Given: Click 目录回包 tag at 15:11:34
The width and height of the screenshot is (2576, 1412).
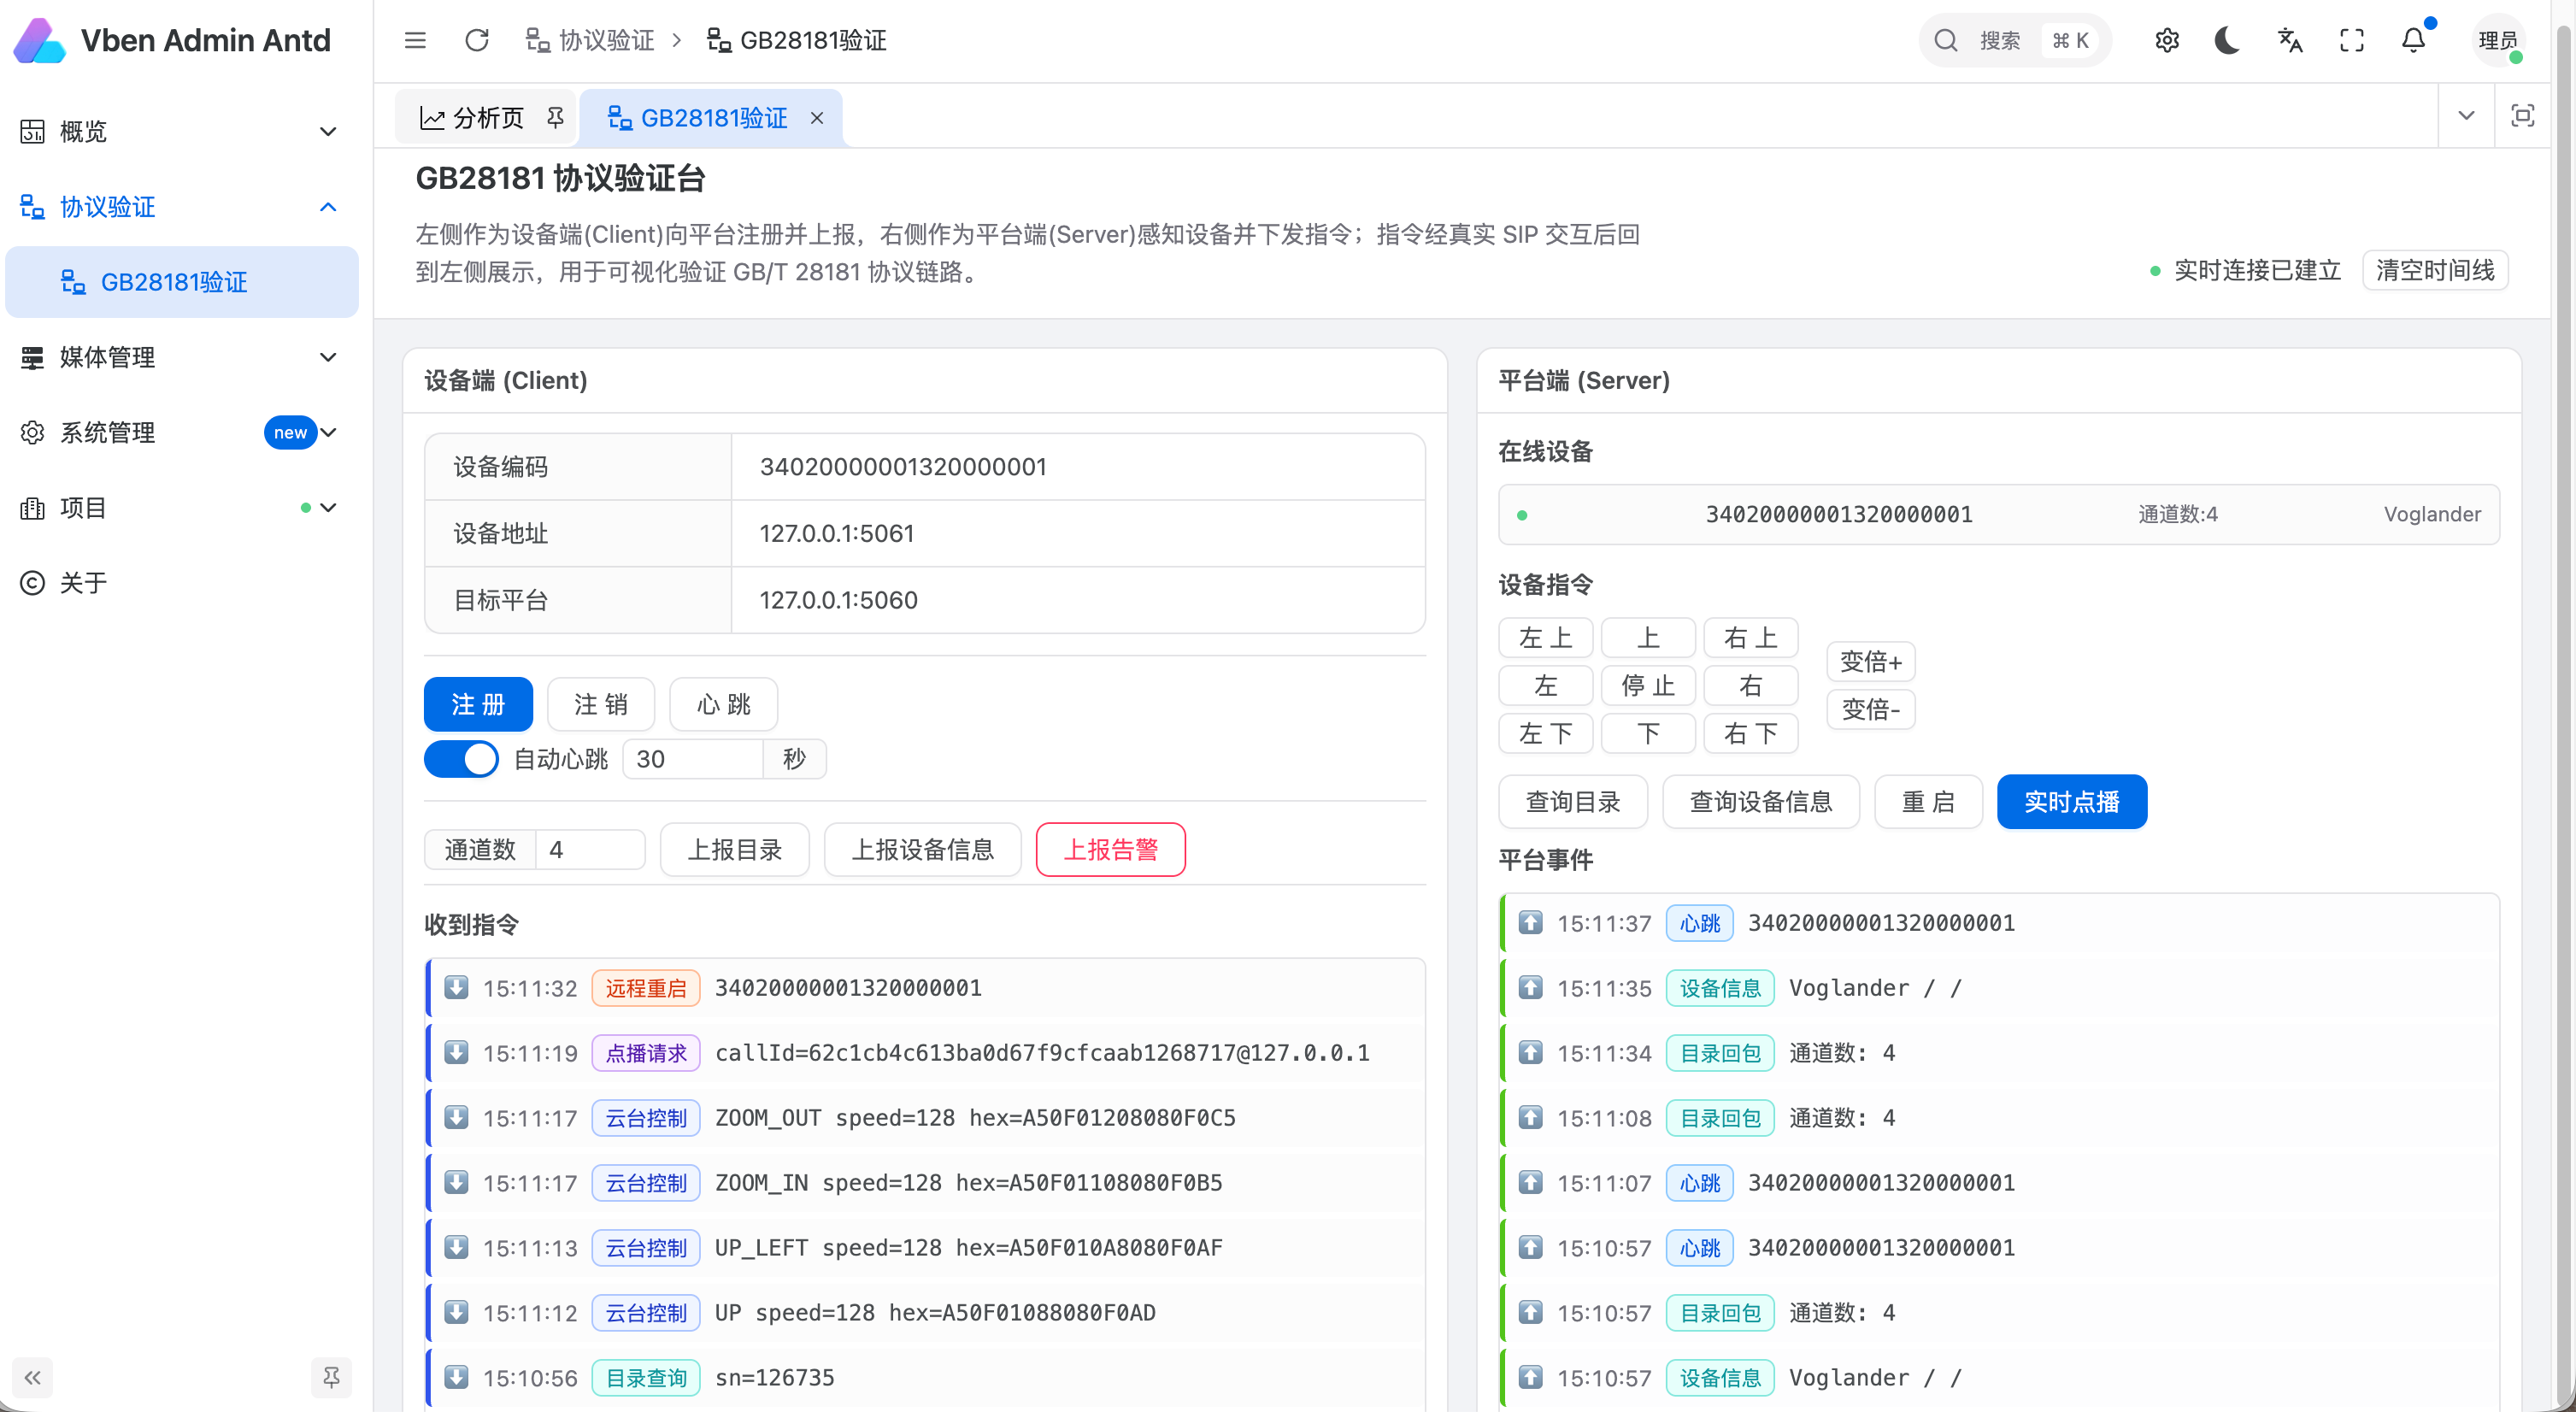Looking at the screenshot, I should click(1720, 1053).
